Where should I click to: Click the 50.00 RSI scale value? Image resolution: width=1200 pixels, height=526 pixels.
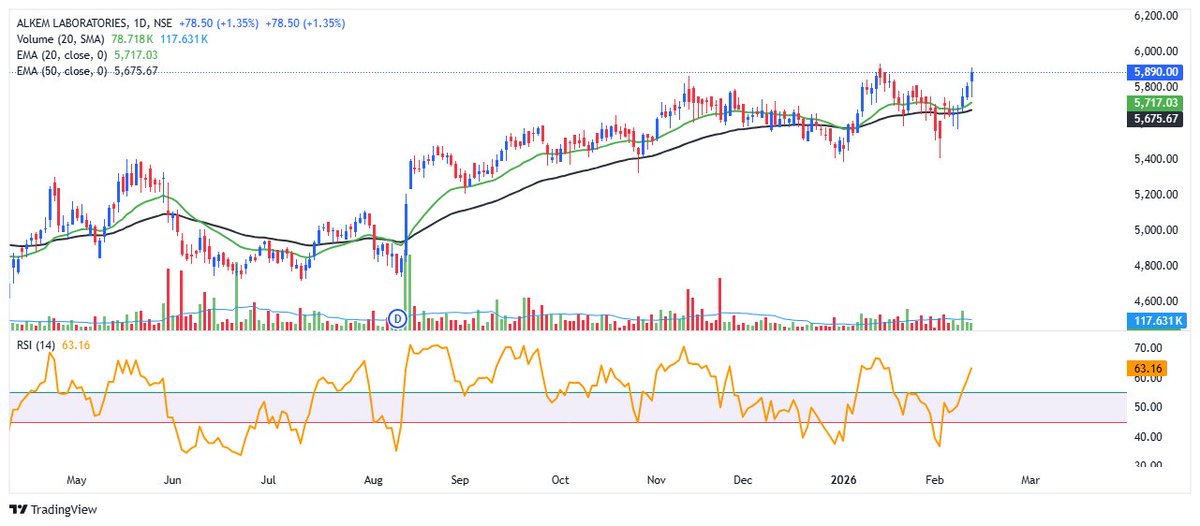pyautogui.click(x=1146, y=407)
